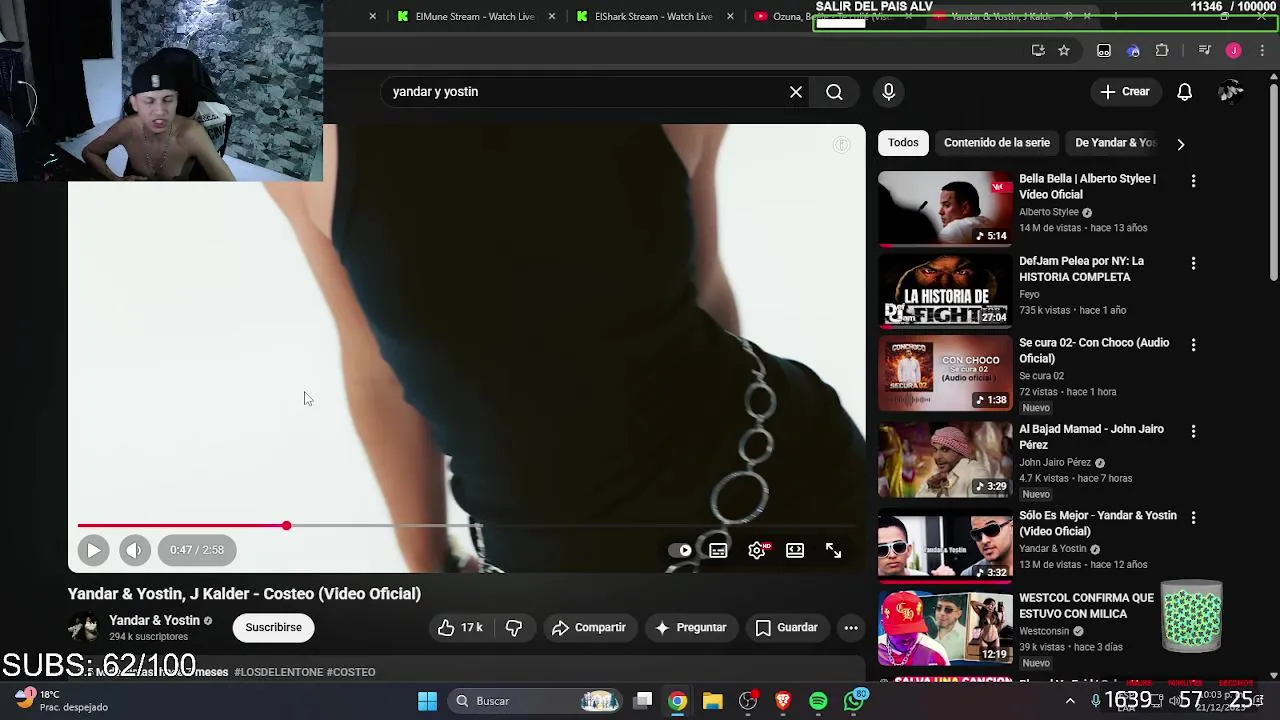Open the media controls icon in Chrome toolbar

pos(1205,50)
